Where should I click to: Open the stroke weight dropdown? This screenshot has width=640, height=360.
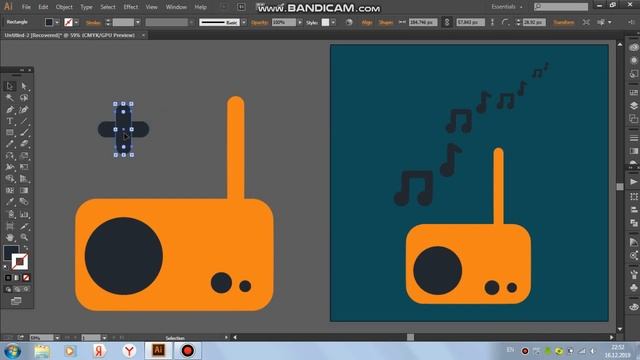(x=138, y=22)
